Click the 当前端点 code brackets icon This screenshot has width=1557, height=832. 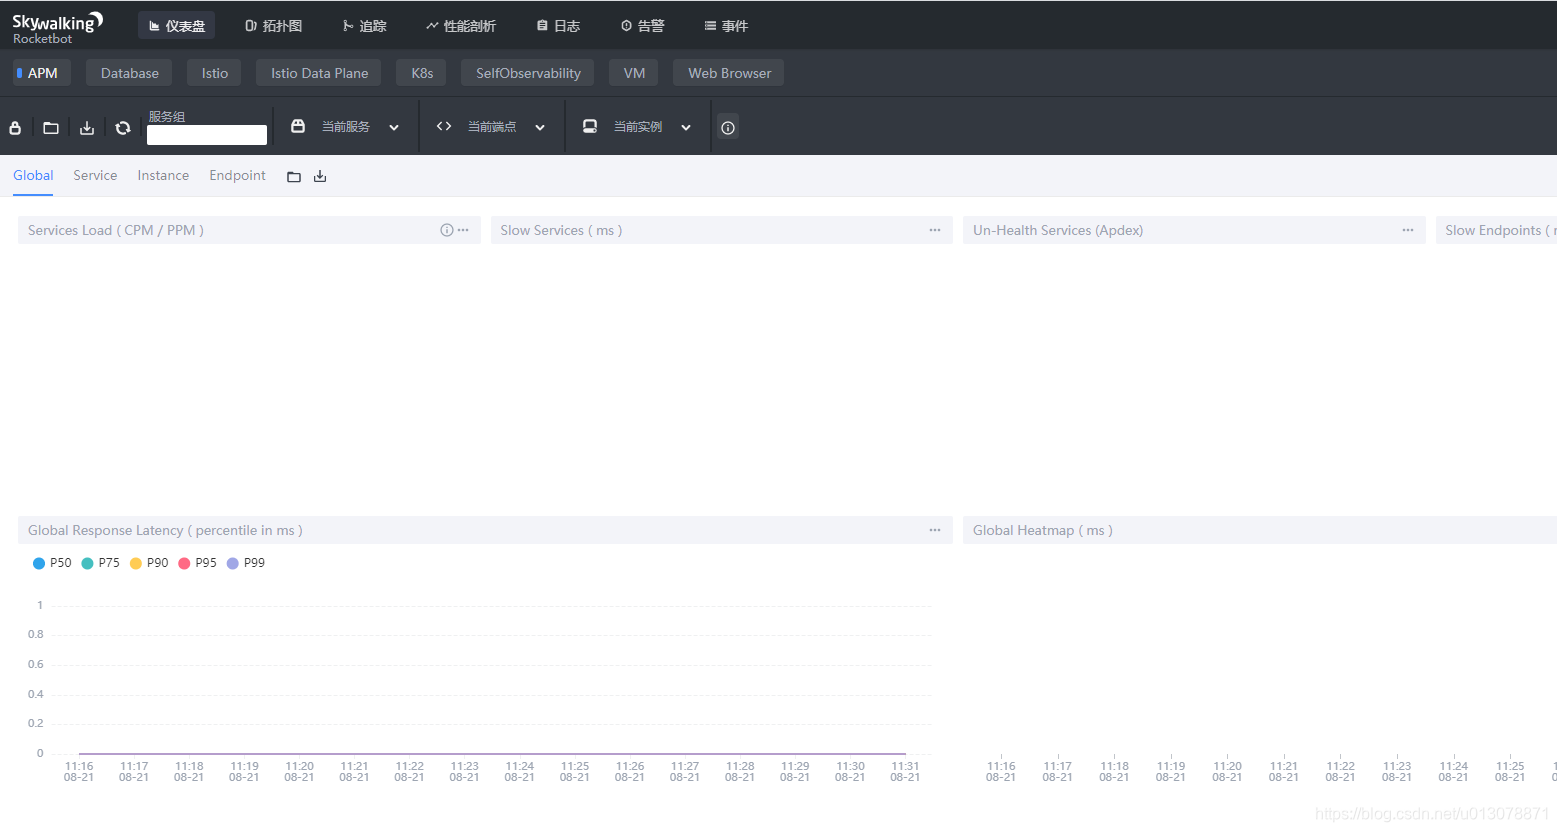tap(444, 126)
